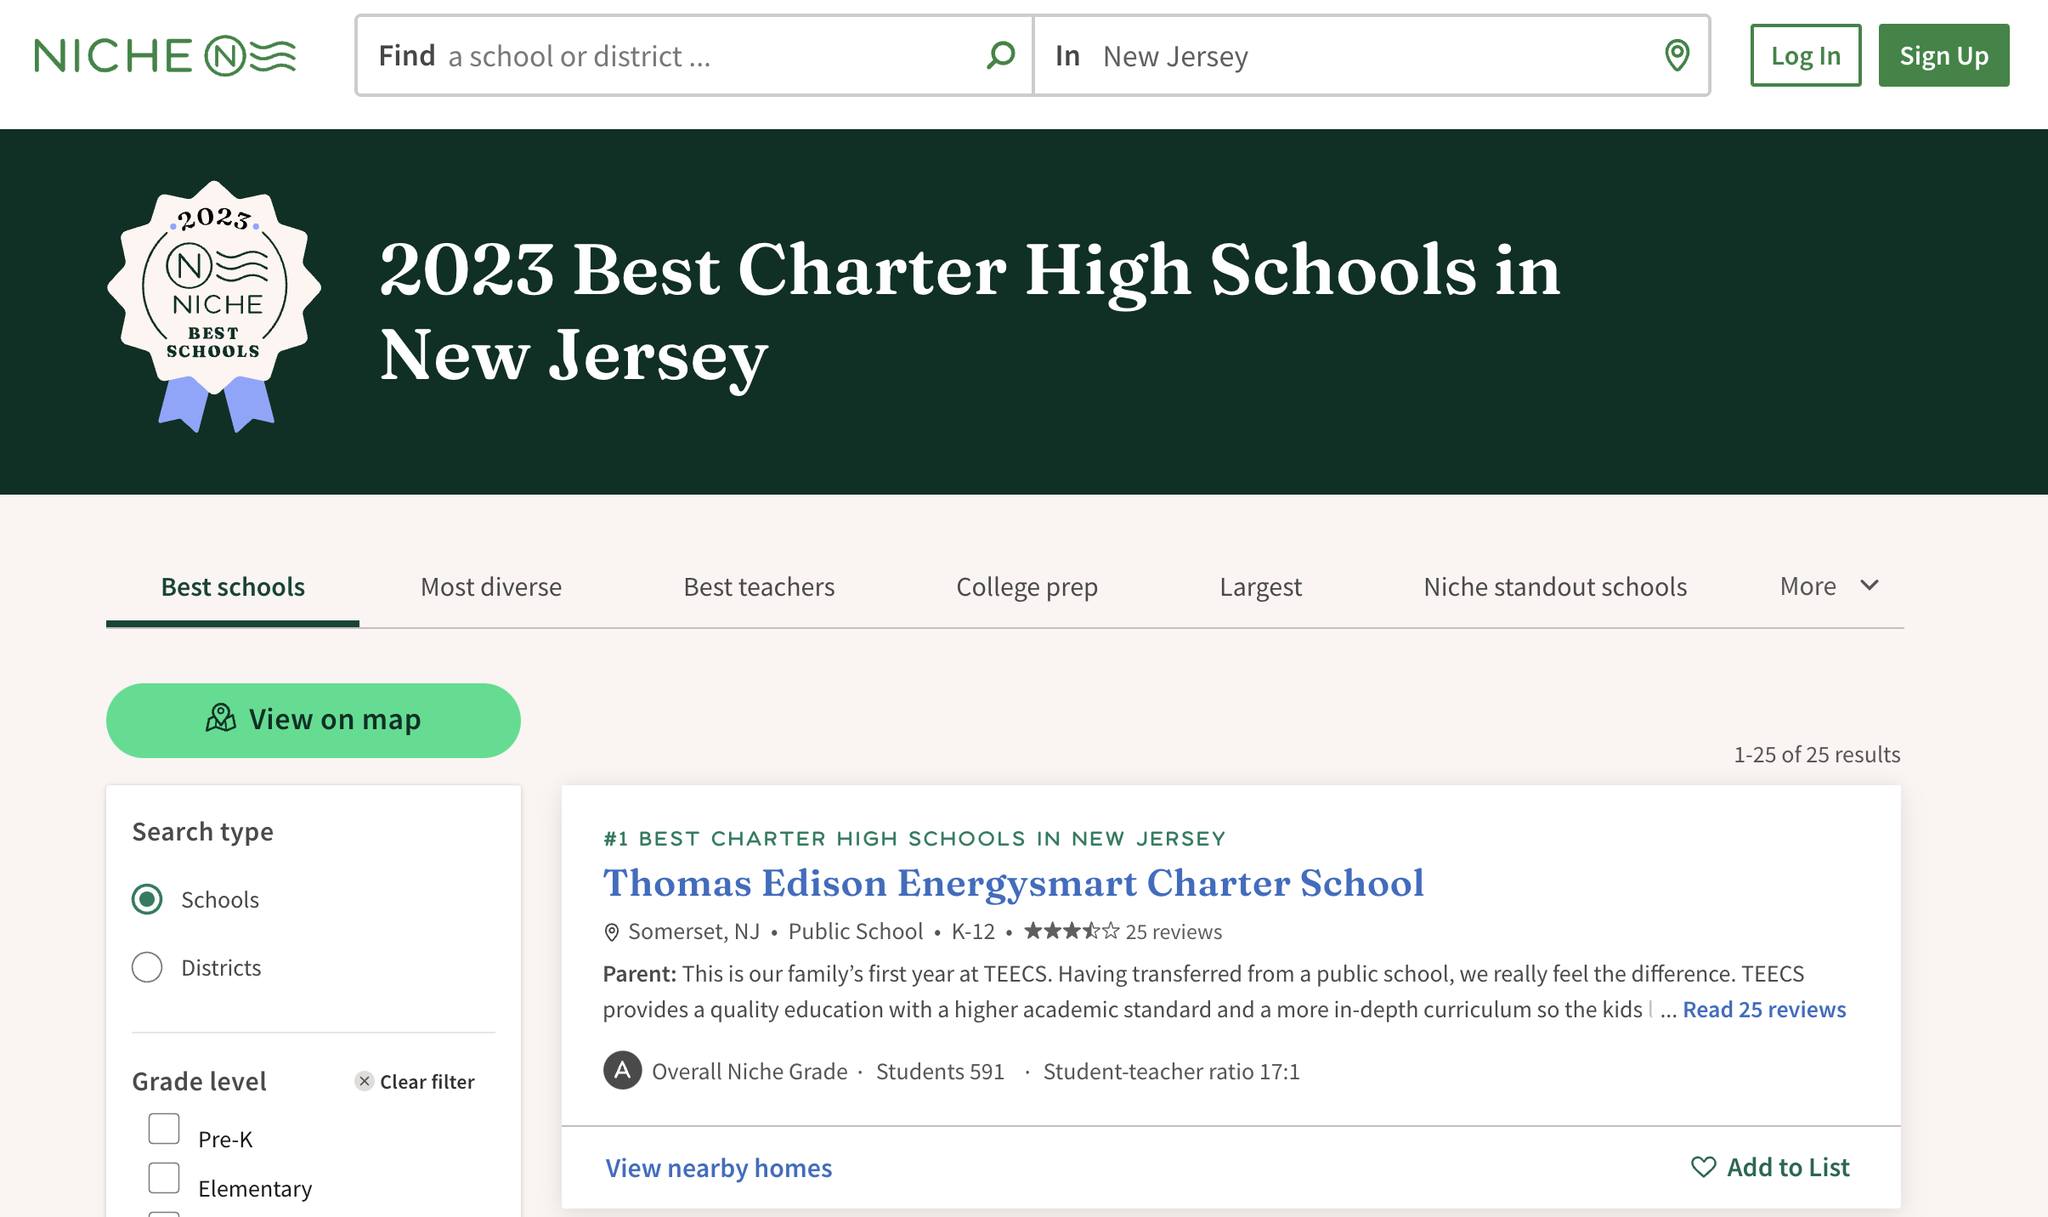Open the College prep tab
Screen dimensions: 2048x1217
click(x=1027, y=587)
